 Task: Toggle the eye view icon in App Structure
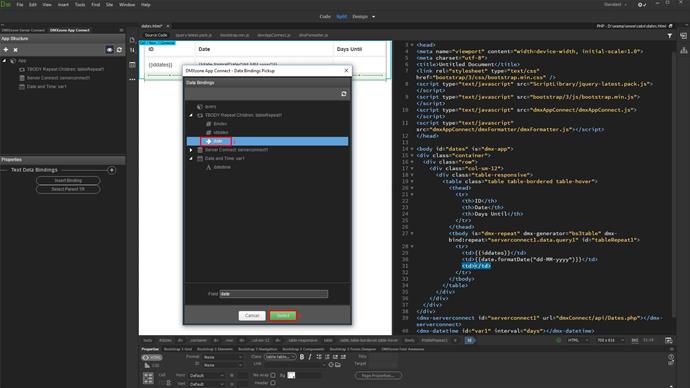click(110, 50)
